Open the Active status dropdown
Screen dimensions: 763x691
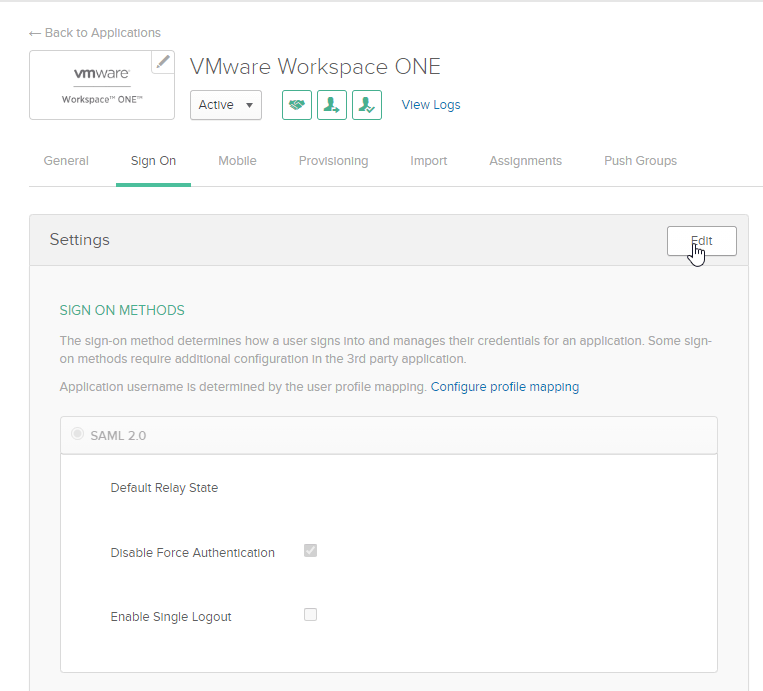(x=226, y=105)
